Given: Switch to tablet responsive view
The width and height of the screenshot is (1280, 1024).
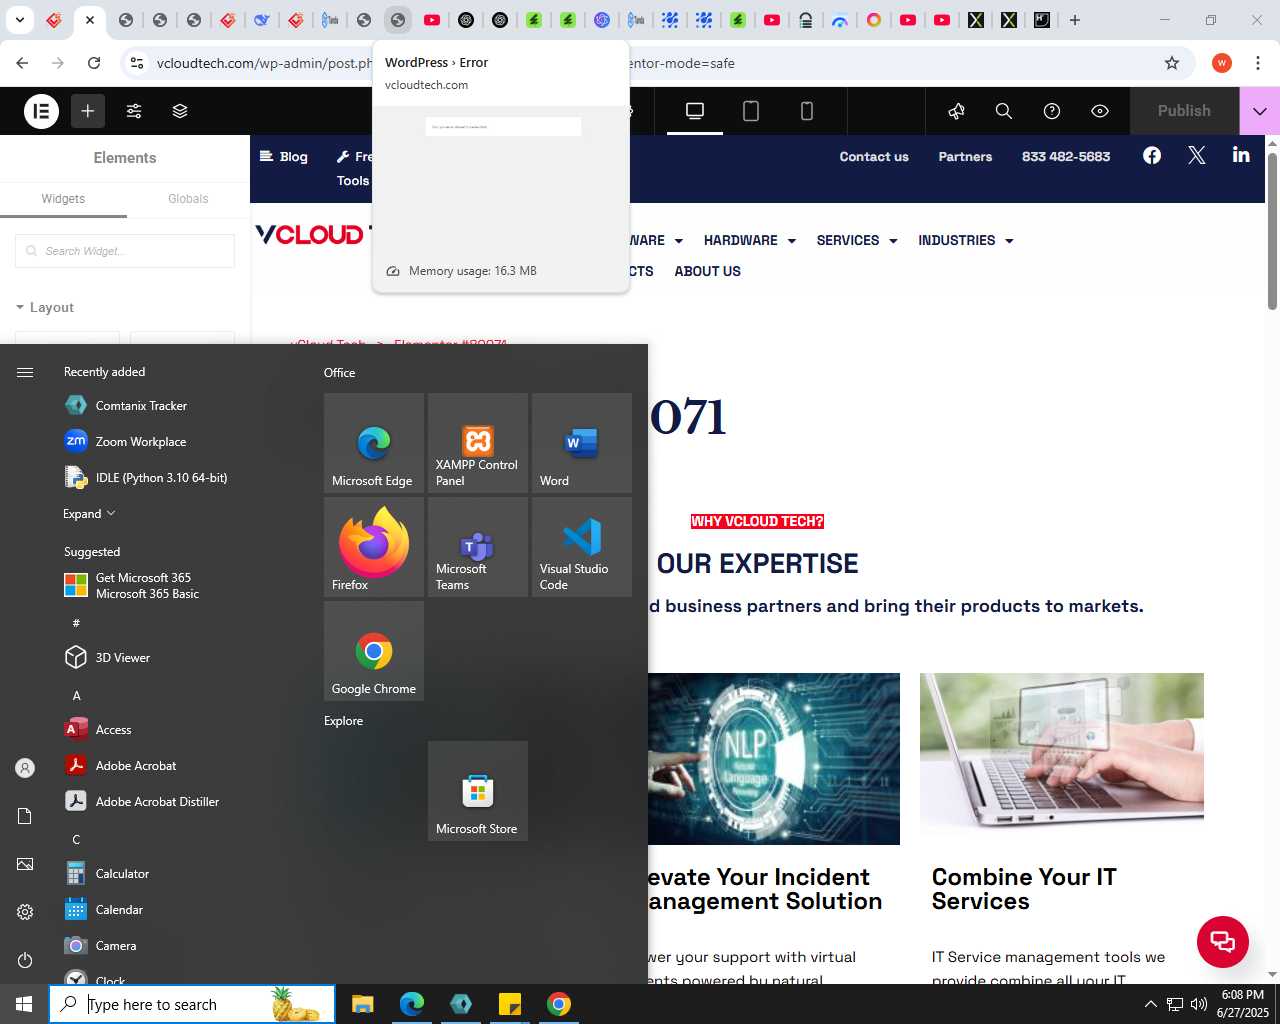Looking at the screenshot, I should pyautogui.click(x=751, y=111).
